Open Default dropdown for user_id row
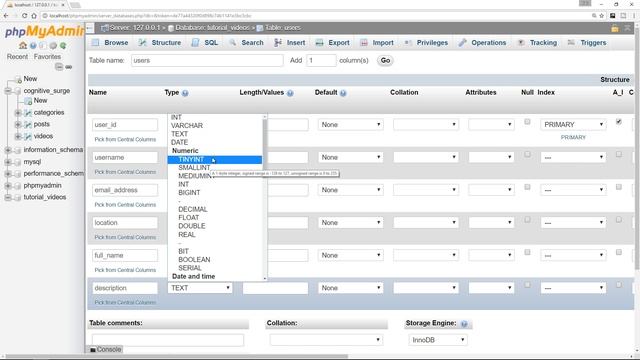Viewport: 640px width, 360px height. (351, 124)
